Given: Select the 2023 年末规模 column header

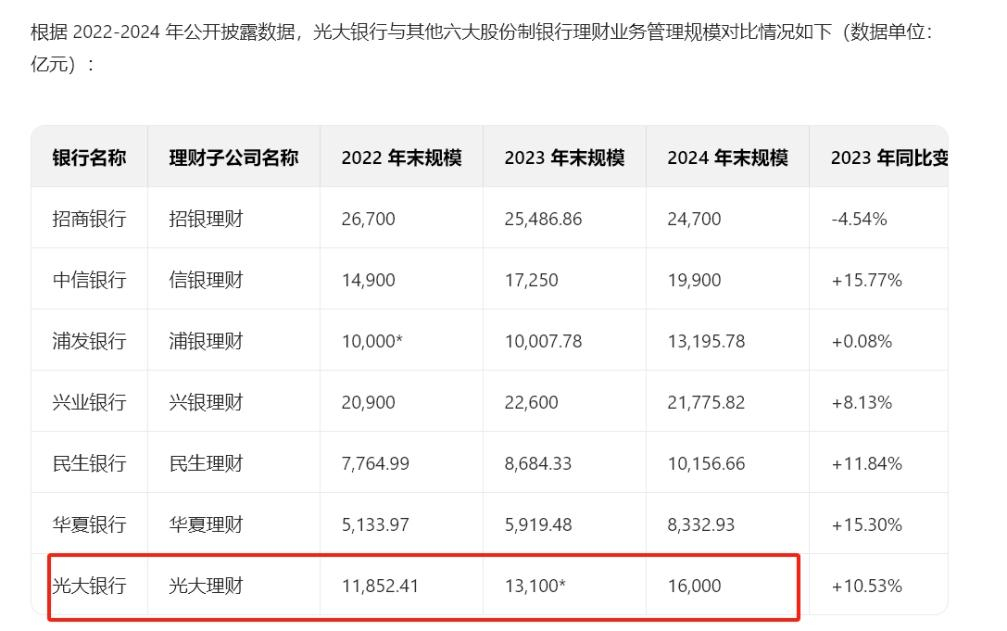Looking at the screenshot, I should 564,158.
